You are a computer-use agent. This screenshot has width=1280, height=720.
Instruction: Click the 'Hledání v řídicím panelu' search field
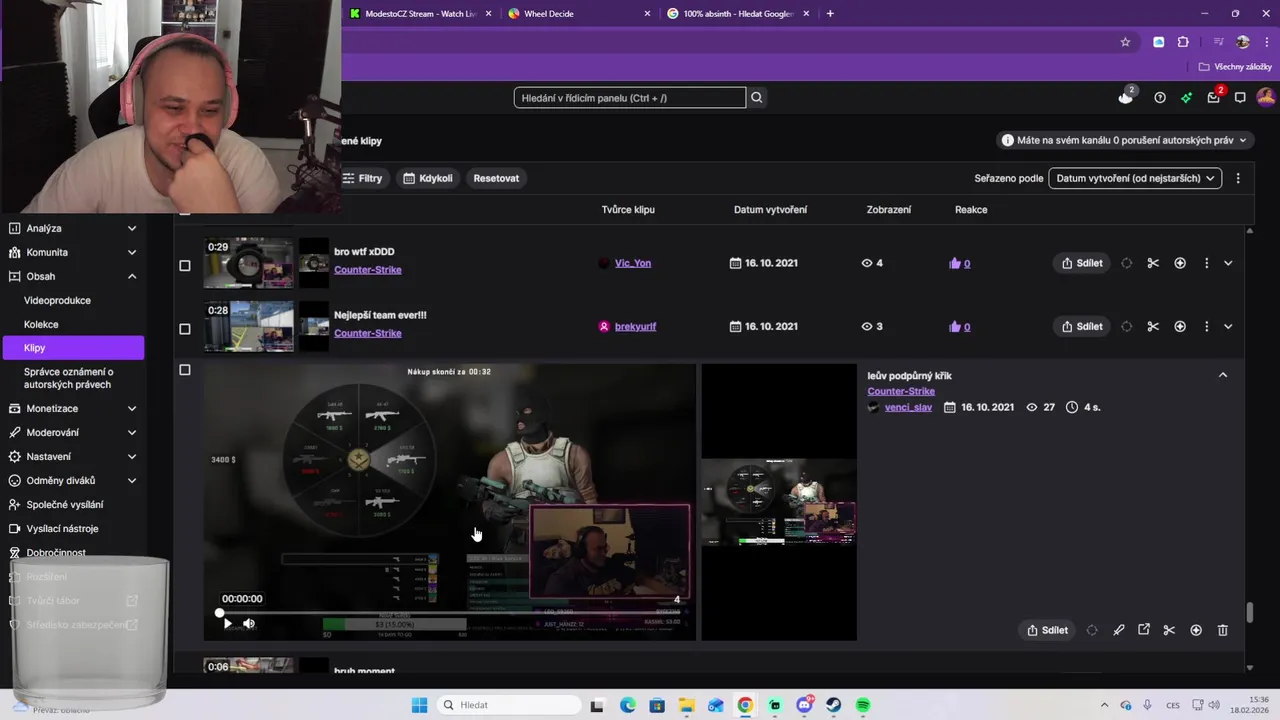[x=630, y=97]
